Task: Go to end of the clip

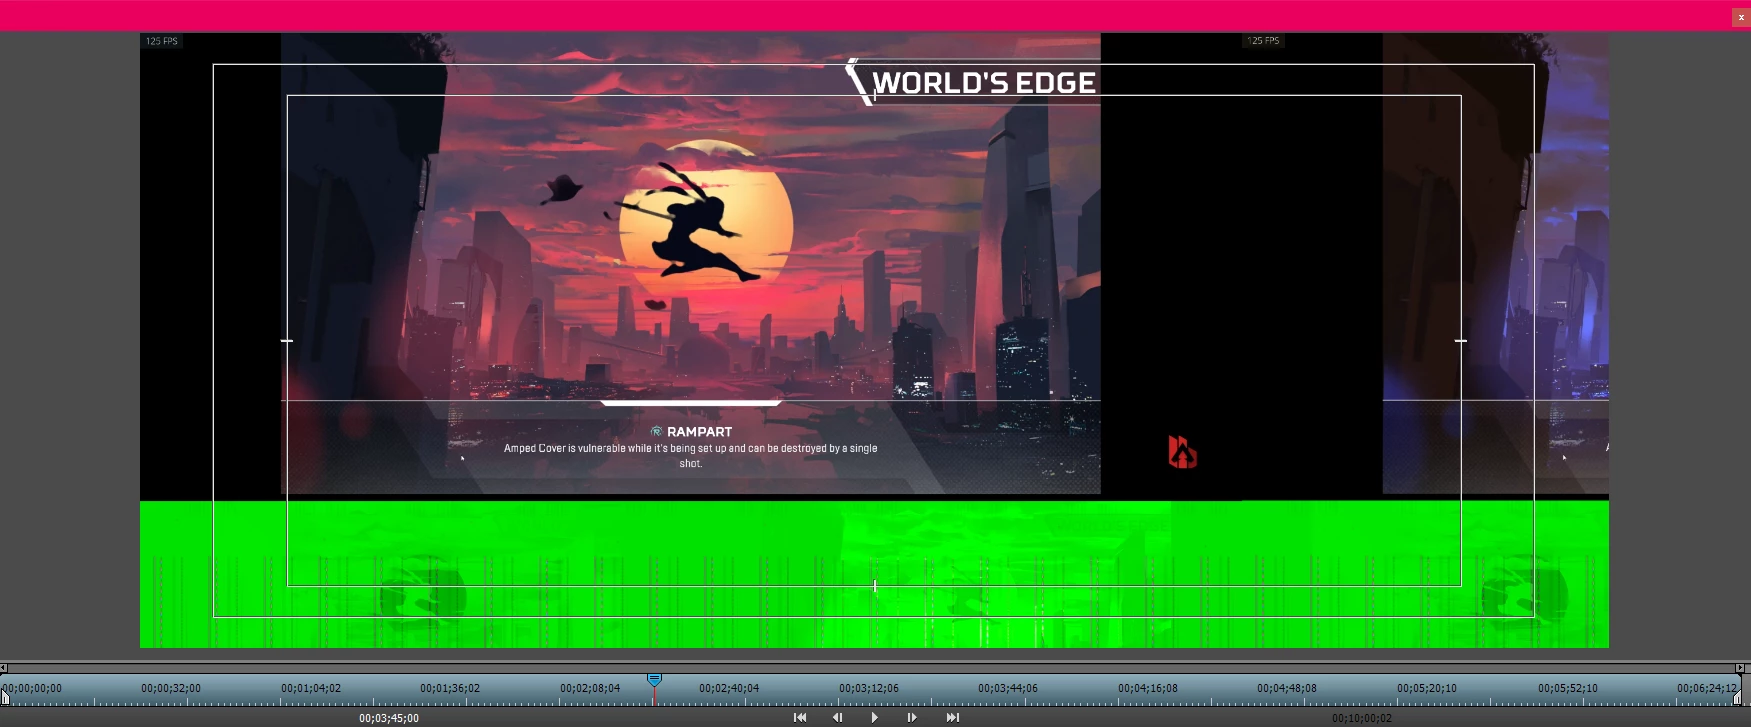Action: click(x=953, y=717)
